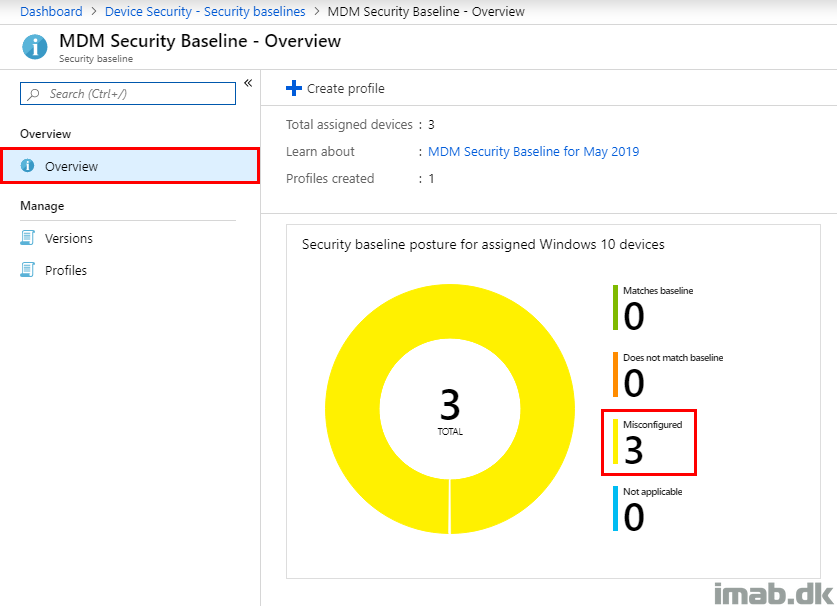The height and width of the screenshot is (606, 837).
Task: Select Overview in the left menu
Action: point(130,166)
